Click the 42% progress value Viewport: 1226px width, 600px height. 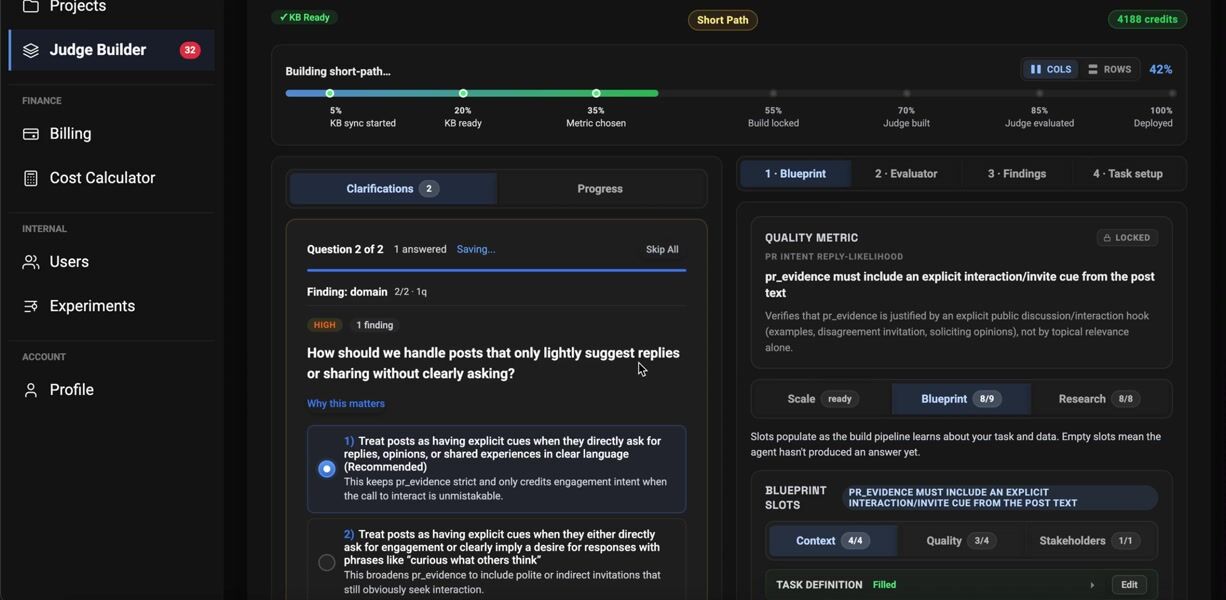[x=1160, y=70]
